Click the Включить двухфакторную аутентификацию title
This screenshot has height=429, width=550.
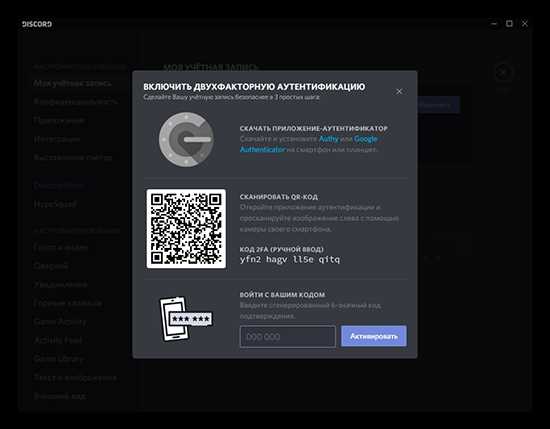pyautogui.click(x=254, y=87)
